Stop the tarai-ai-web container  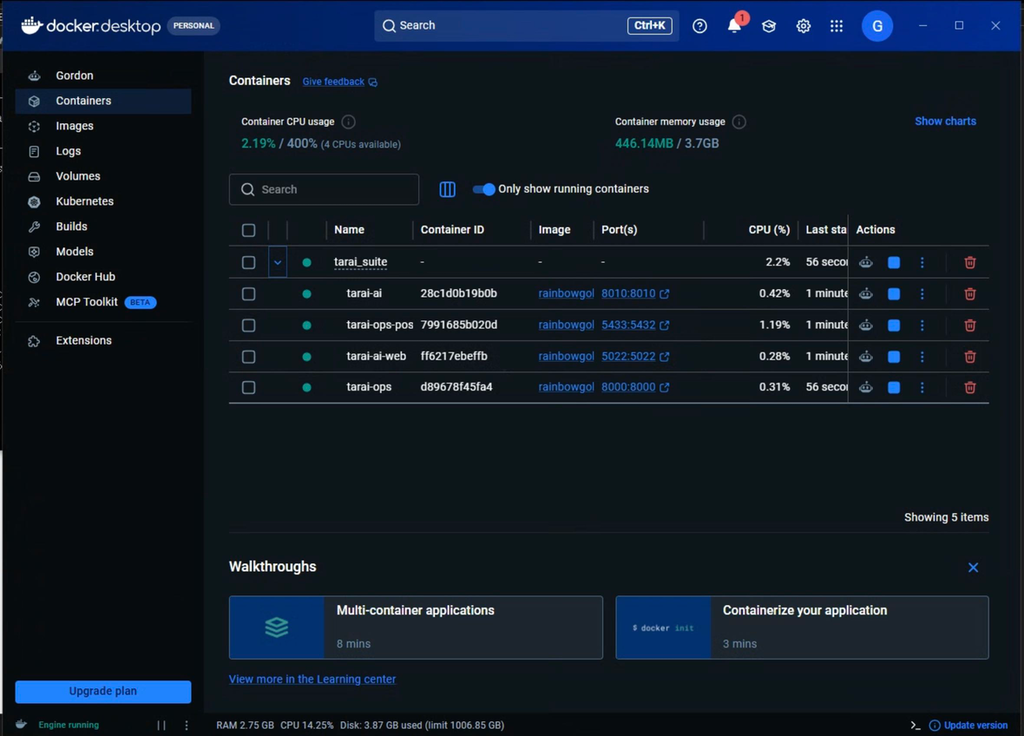tap(894, 357)
